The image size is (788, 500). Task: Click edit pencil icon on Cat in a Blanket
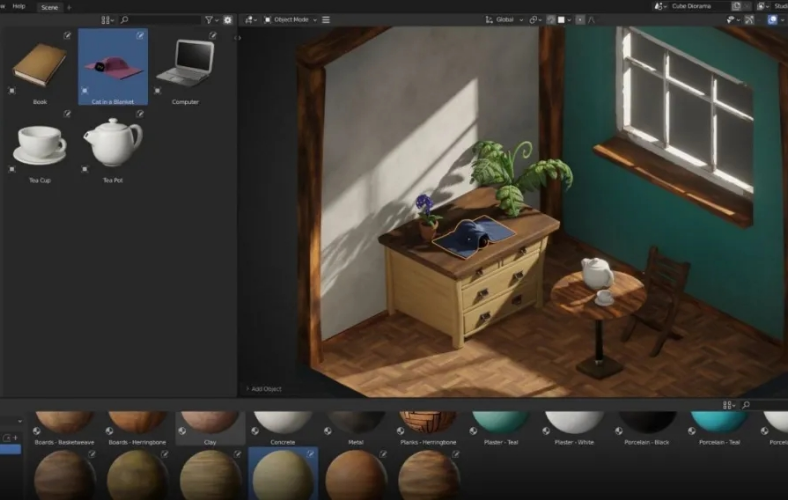pos(140,35)
